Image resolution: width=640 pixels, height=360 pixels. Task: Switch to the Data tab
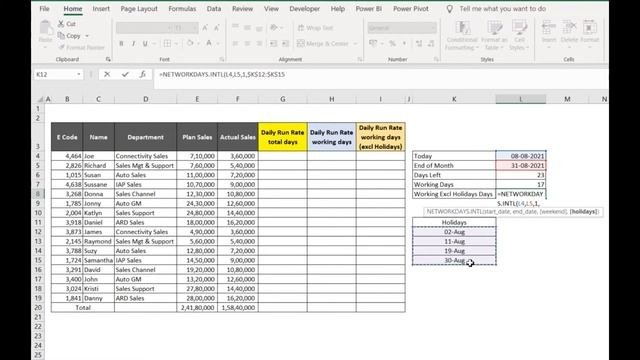pyautogui.click(x=213, y=9)
